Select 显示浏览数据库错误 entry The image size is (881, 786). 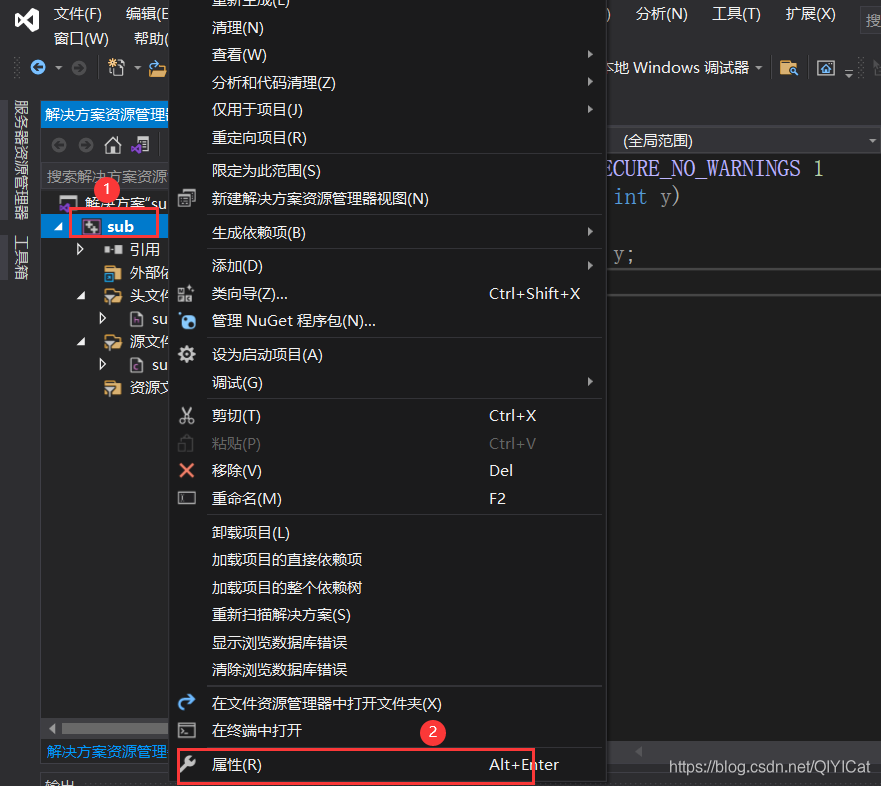click(388, 642)
